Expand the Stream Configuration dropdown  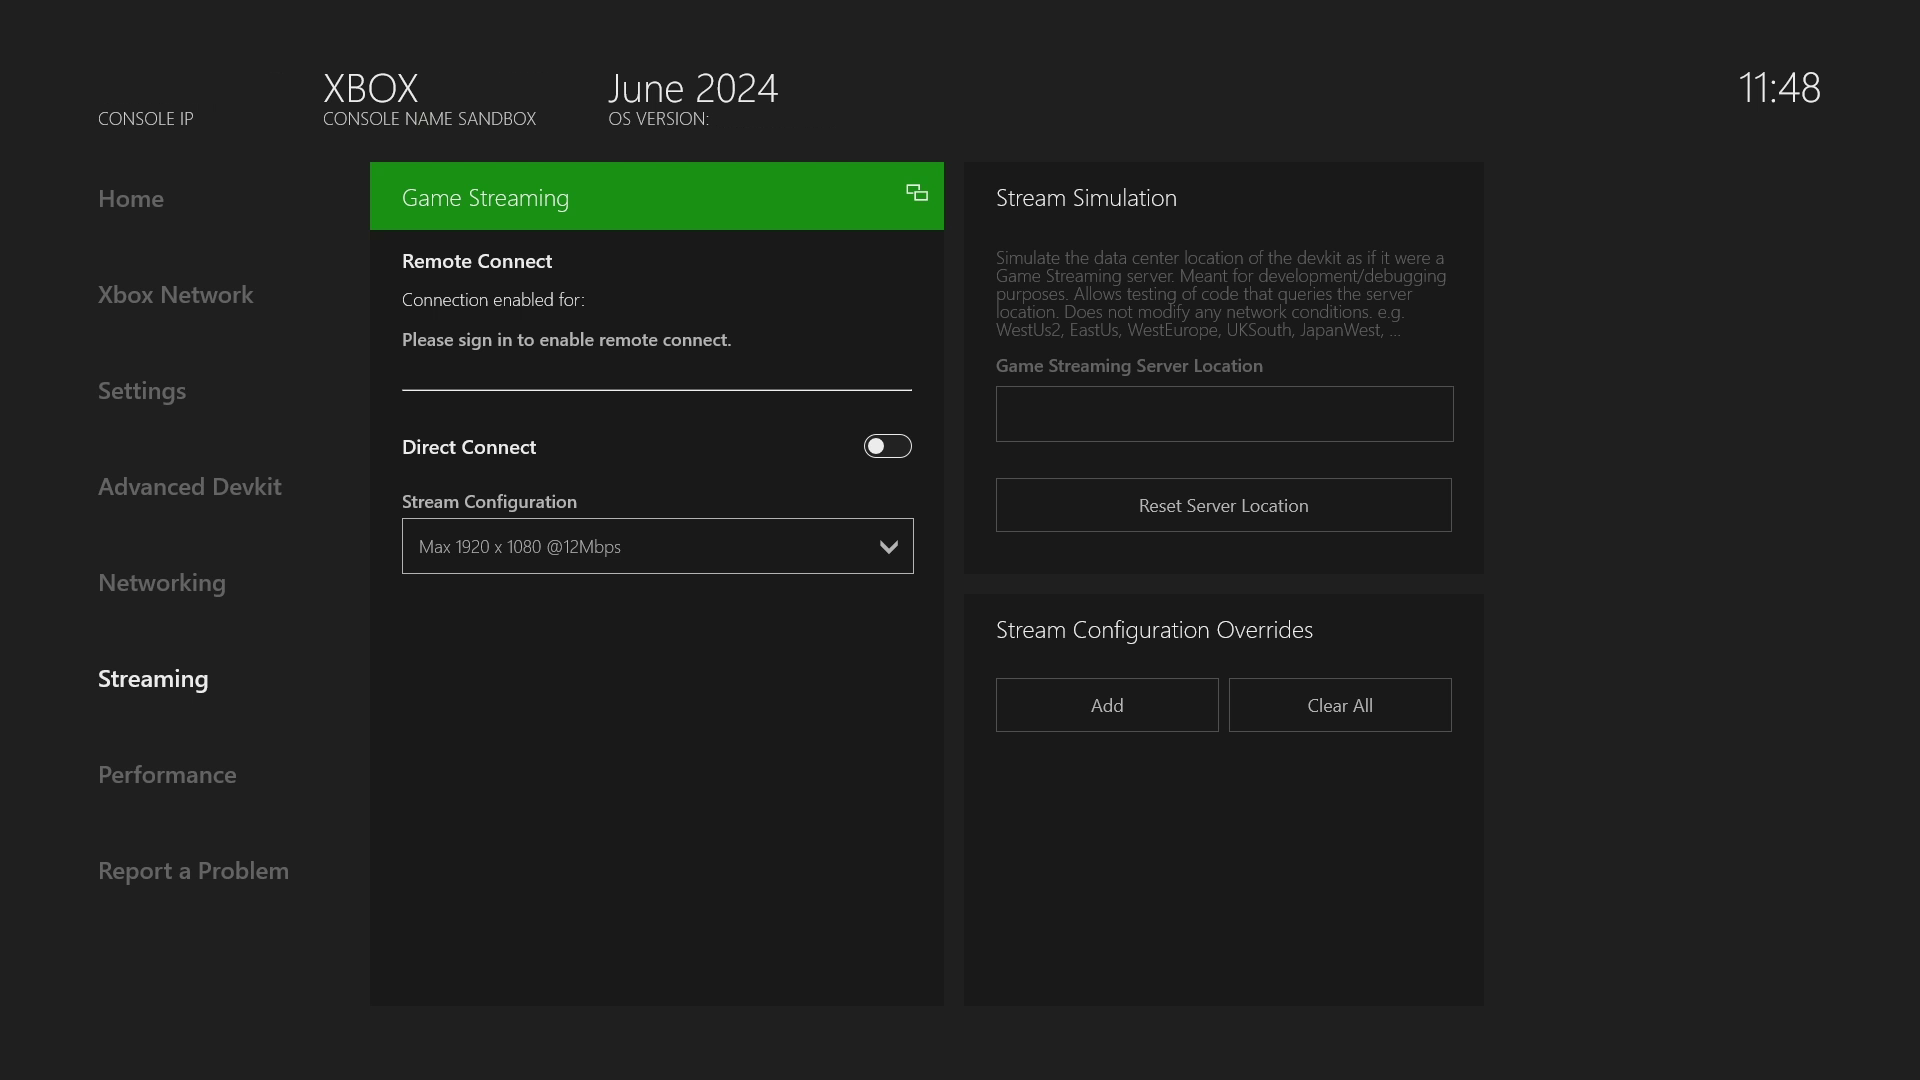click(887, 545)
